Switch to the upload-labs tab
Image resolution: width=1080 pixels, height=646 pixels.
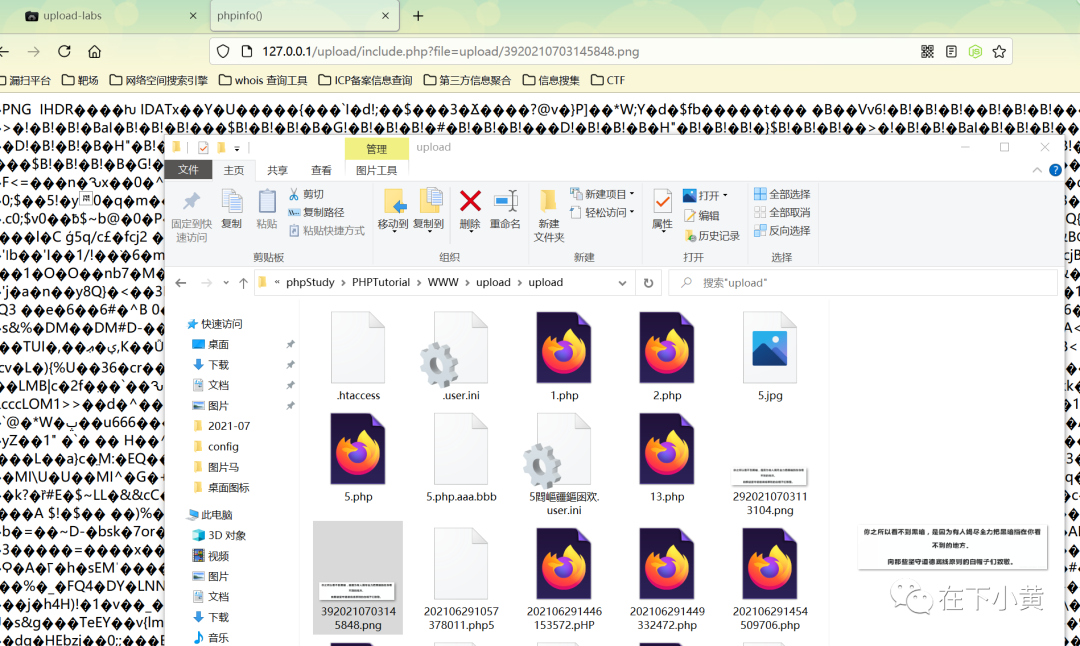tap(110, 16)
